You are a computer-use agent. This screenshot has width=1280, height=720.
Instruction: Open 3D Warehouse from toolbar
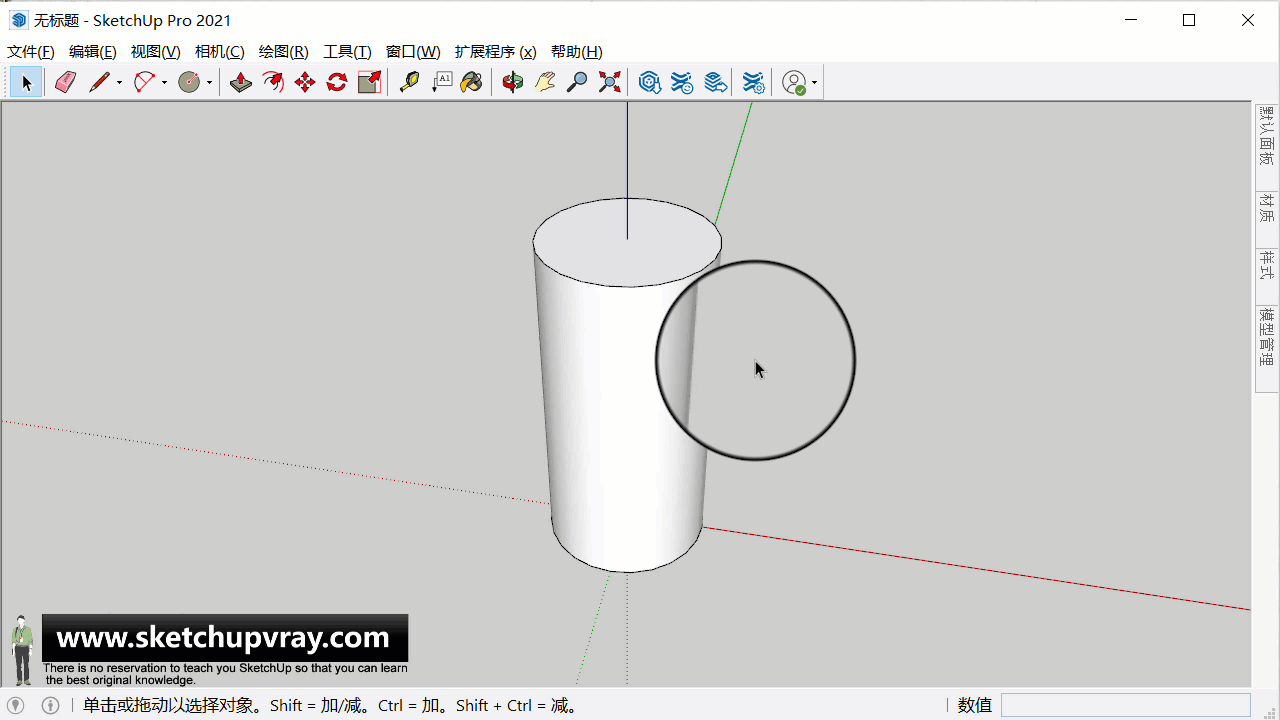click(650, 82)
